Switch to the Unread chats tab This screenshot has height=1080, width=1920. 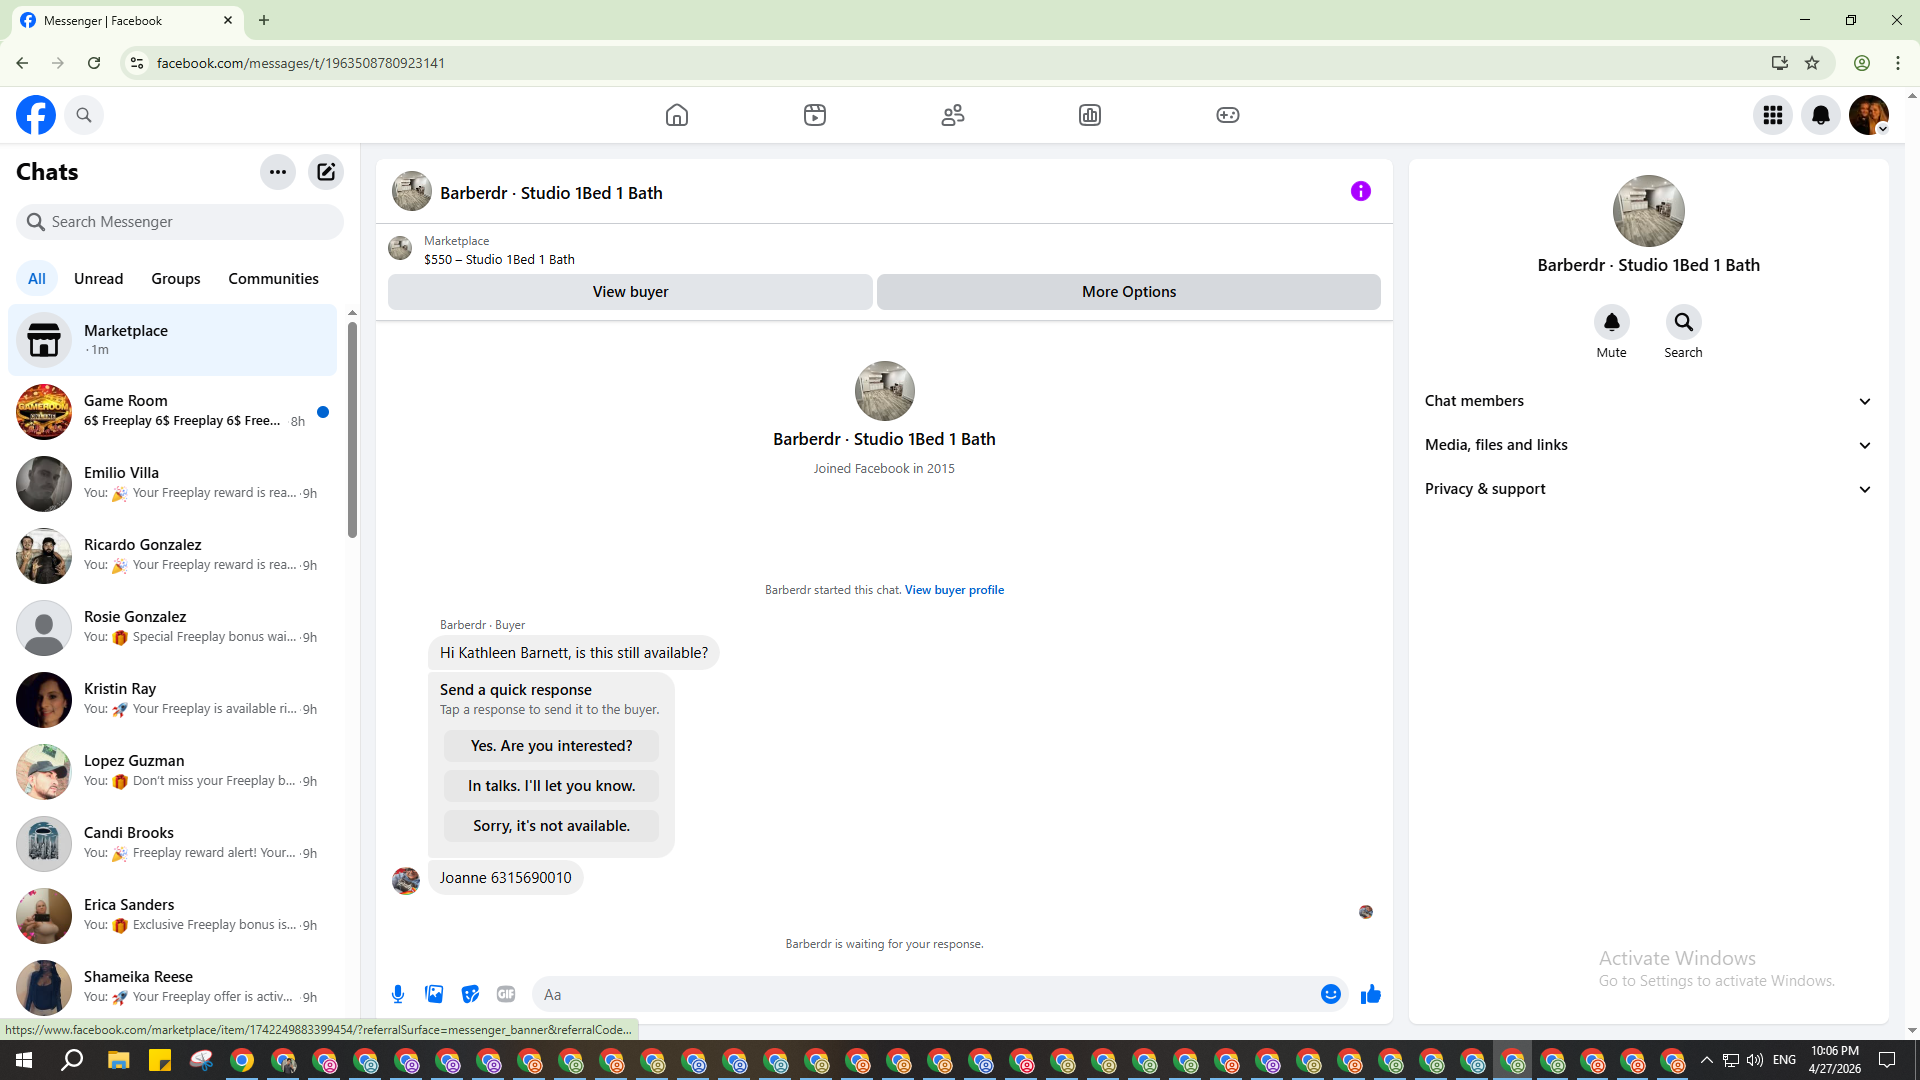click(98, 279)
